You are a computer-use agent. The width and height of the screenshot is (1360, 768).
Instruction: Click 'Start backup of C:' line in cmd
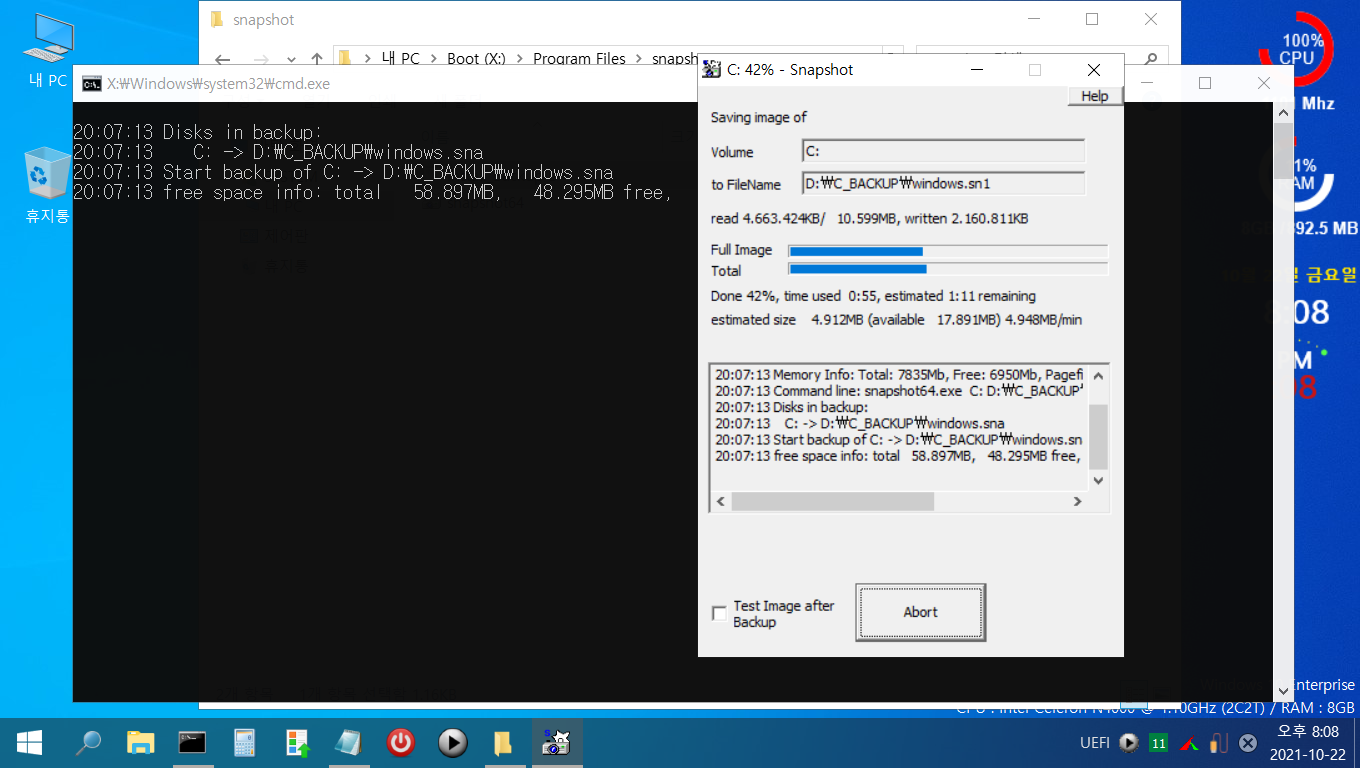[x=343, y=172]
